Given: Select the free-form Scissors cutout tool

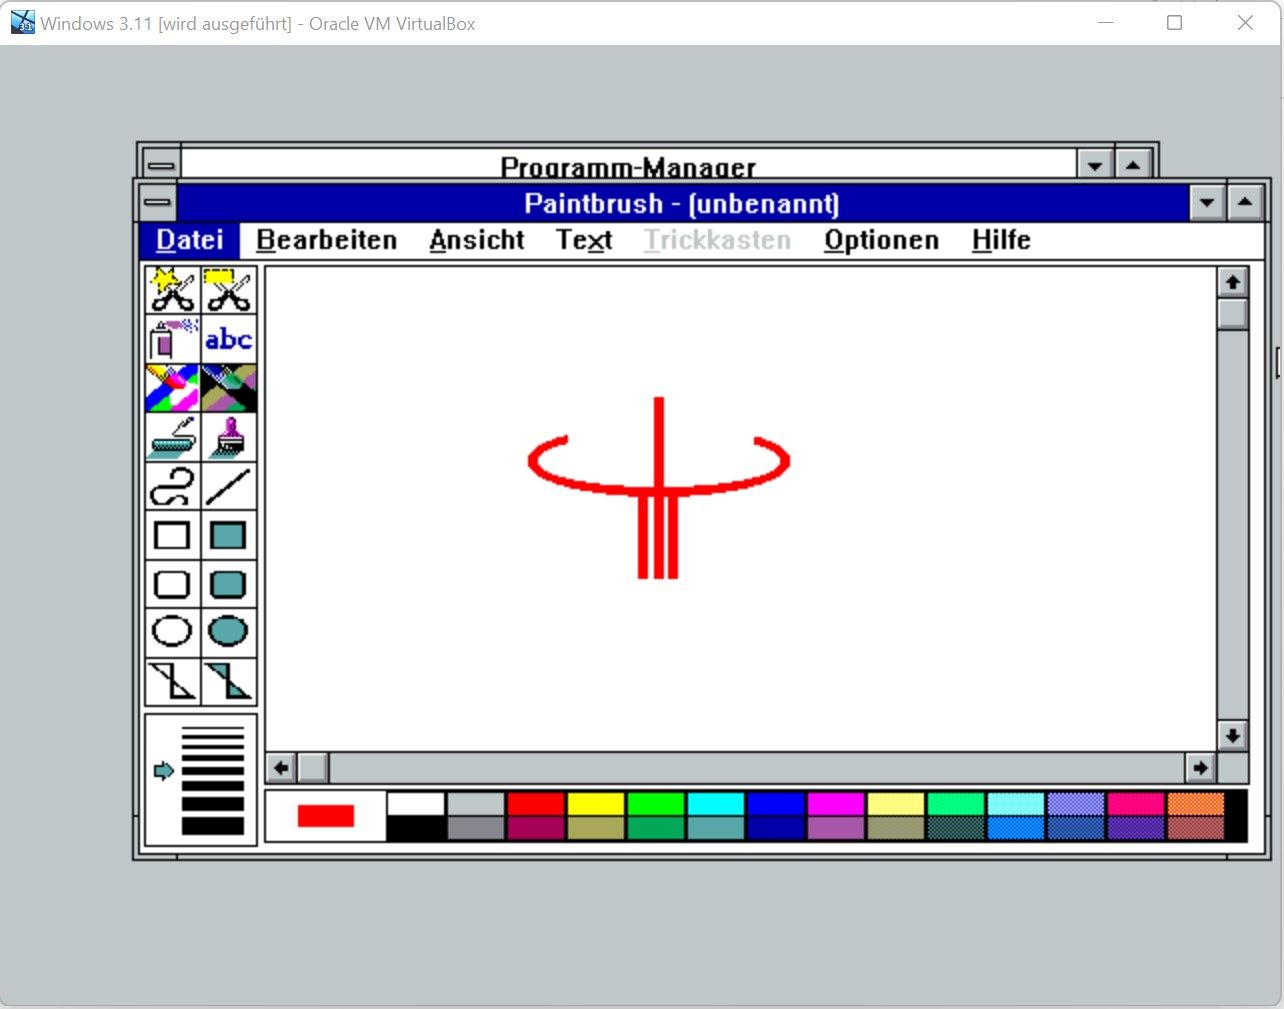Looking at the screenshot, I should click(172, 290).
